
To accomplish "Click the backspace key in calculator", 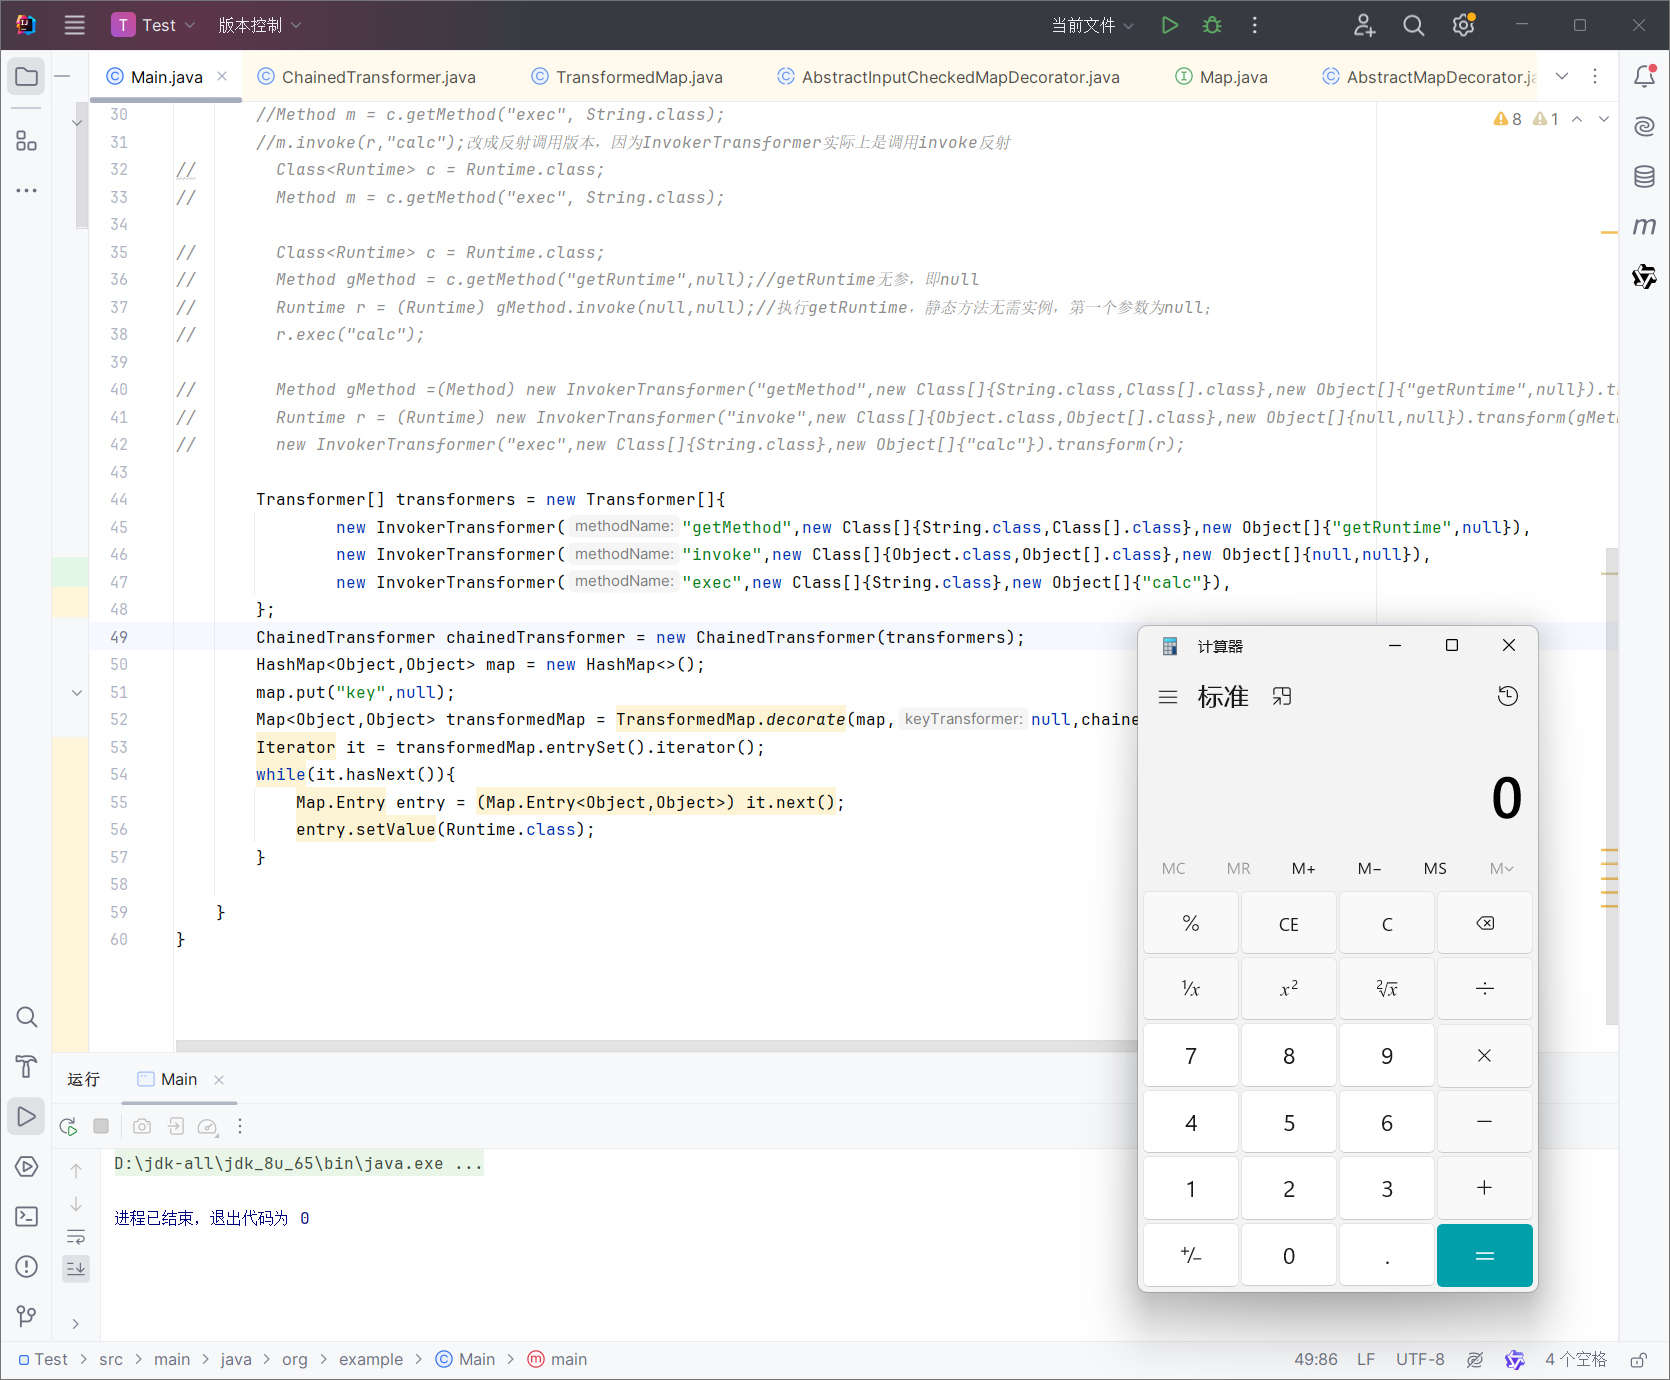I will 1485,923.
